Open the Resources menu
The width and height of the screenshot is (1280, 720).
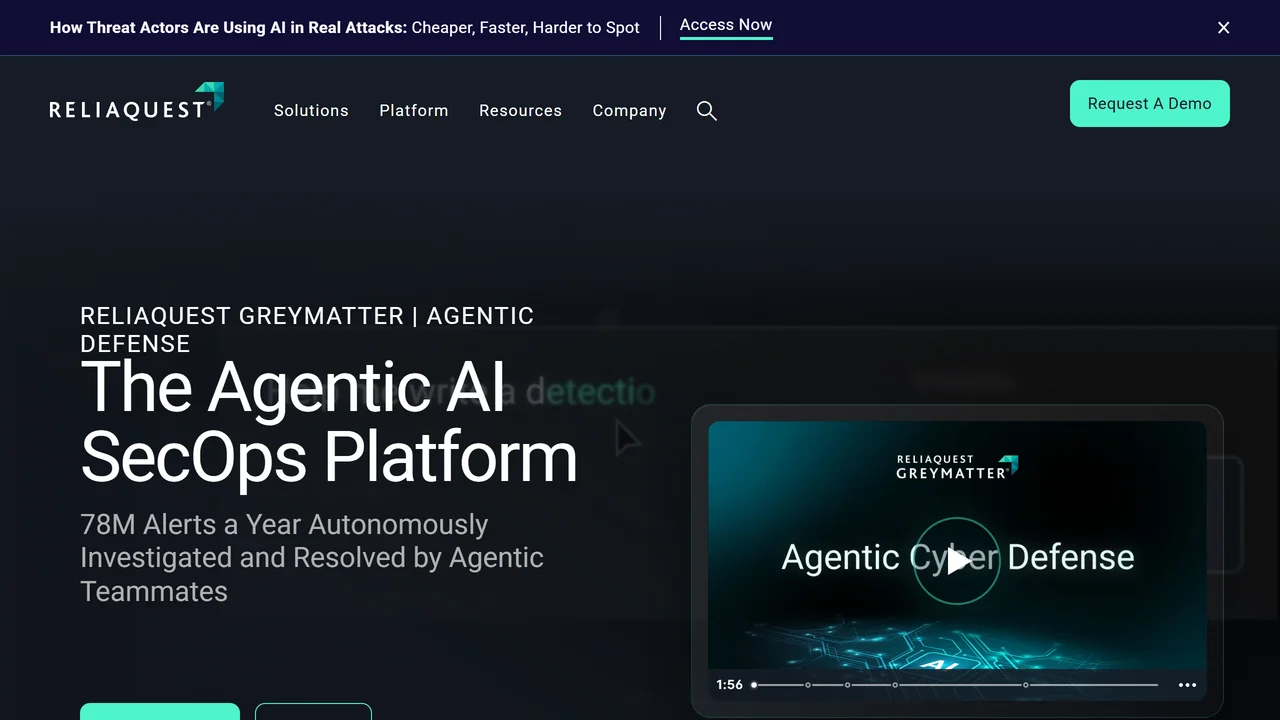(x=520, y=111)
